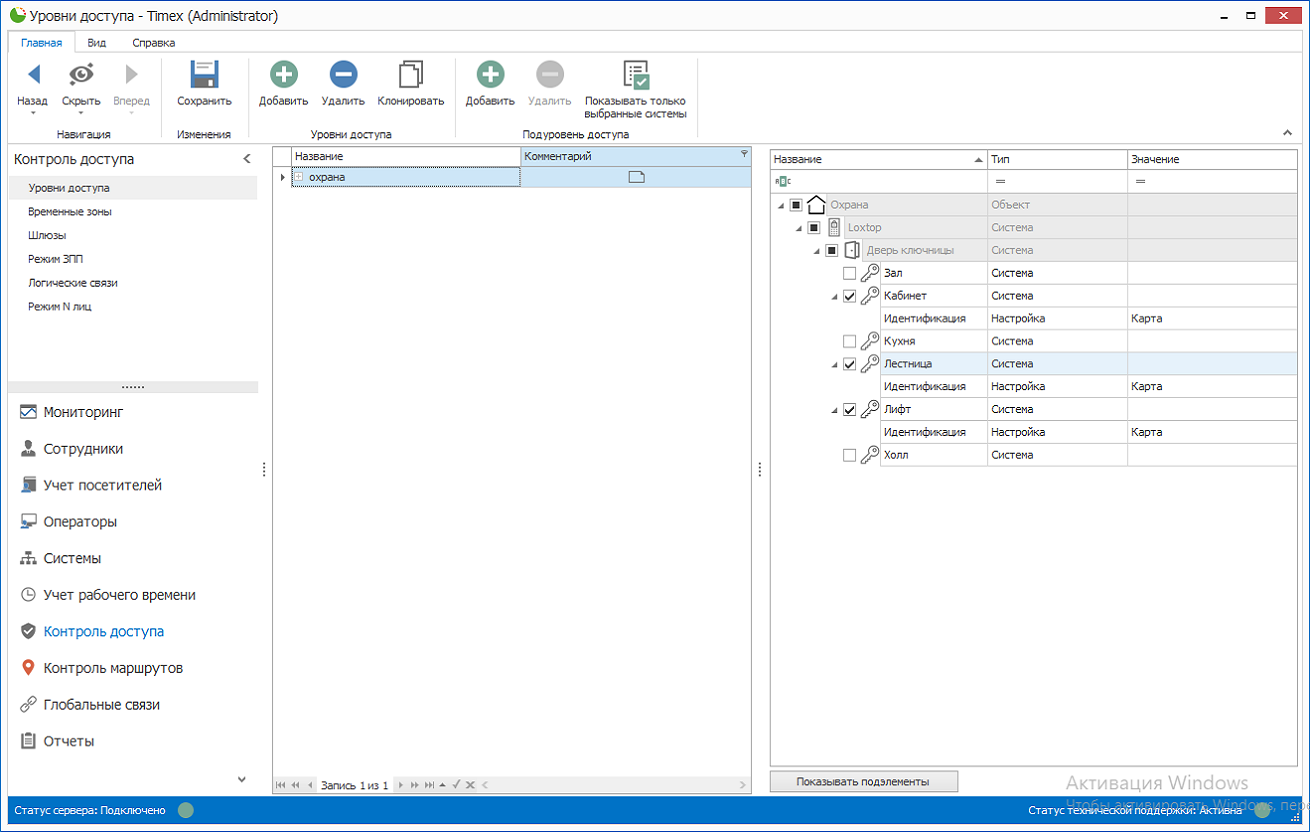Open the Вид ribbon tab
This screenshot has width=1310, height=832.
click(97, 43)
